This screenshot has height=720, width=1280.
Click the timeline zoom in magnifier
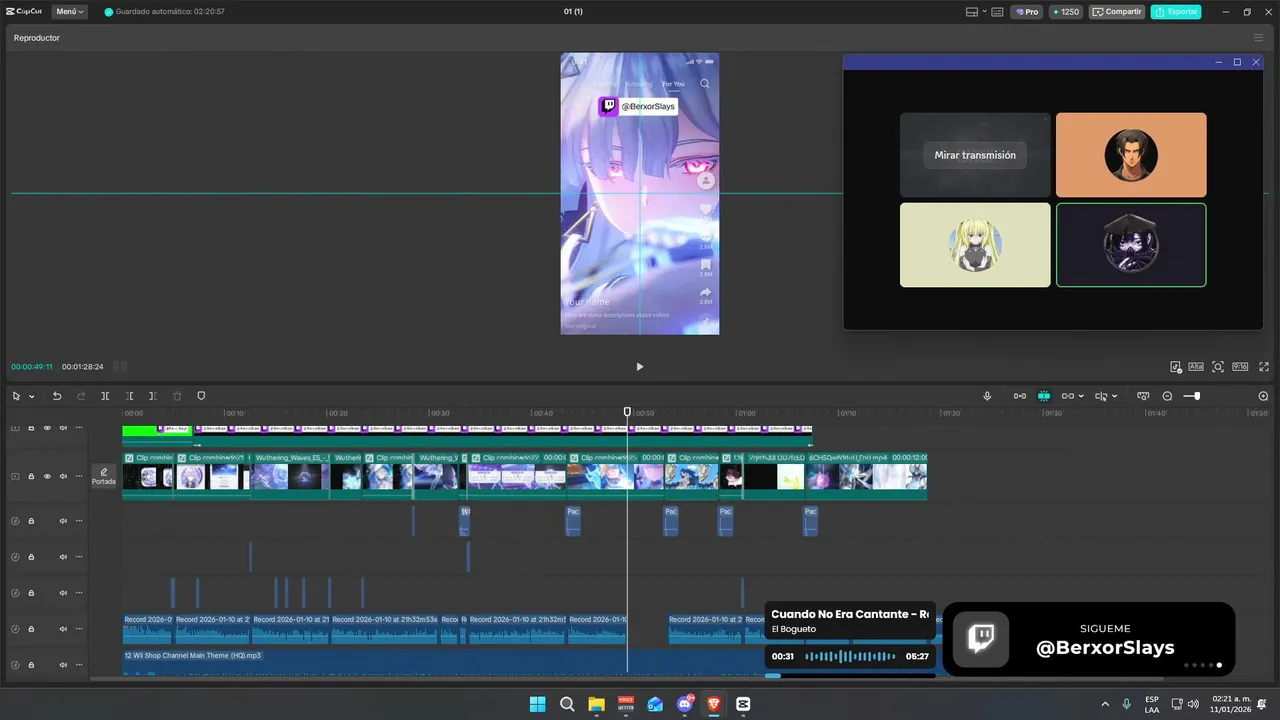tap(1263, 396)
